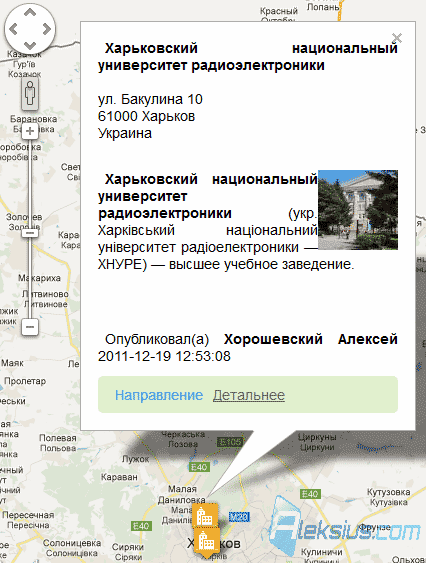
Task: Click the timestamp 2011-12-19 12:53:08
Action: click(x=164, y=356)
